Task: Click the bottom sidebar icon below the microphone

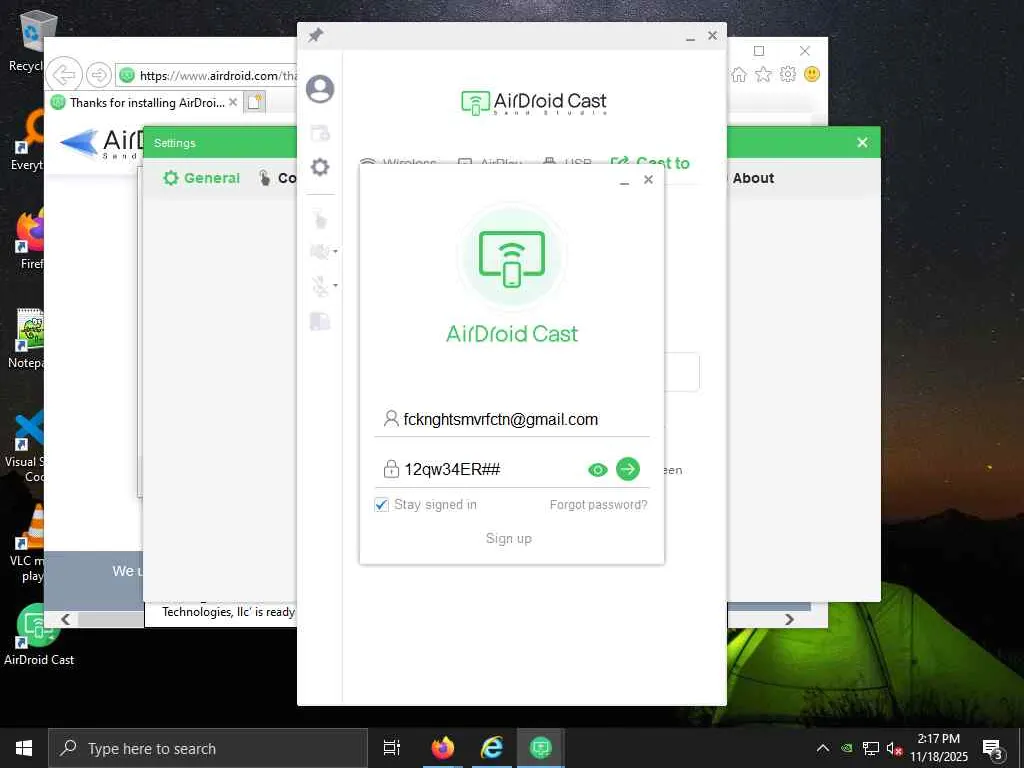Action: pos(320,321)
